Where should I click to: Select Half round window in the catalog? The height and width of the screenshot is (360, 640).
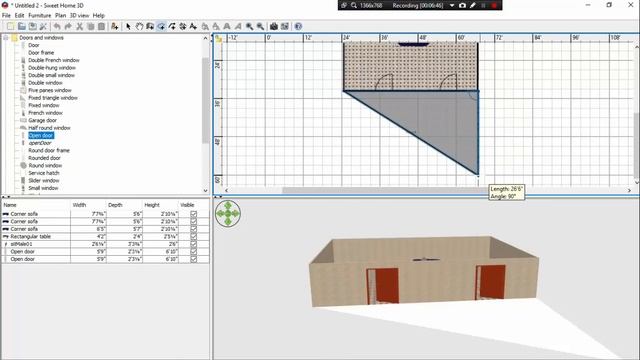tap(49, 128)
